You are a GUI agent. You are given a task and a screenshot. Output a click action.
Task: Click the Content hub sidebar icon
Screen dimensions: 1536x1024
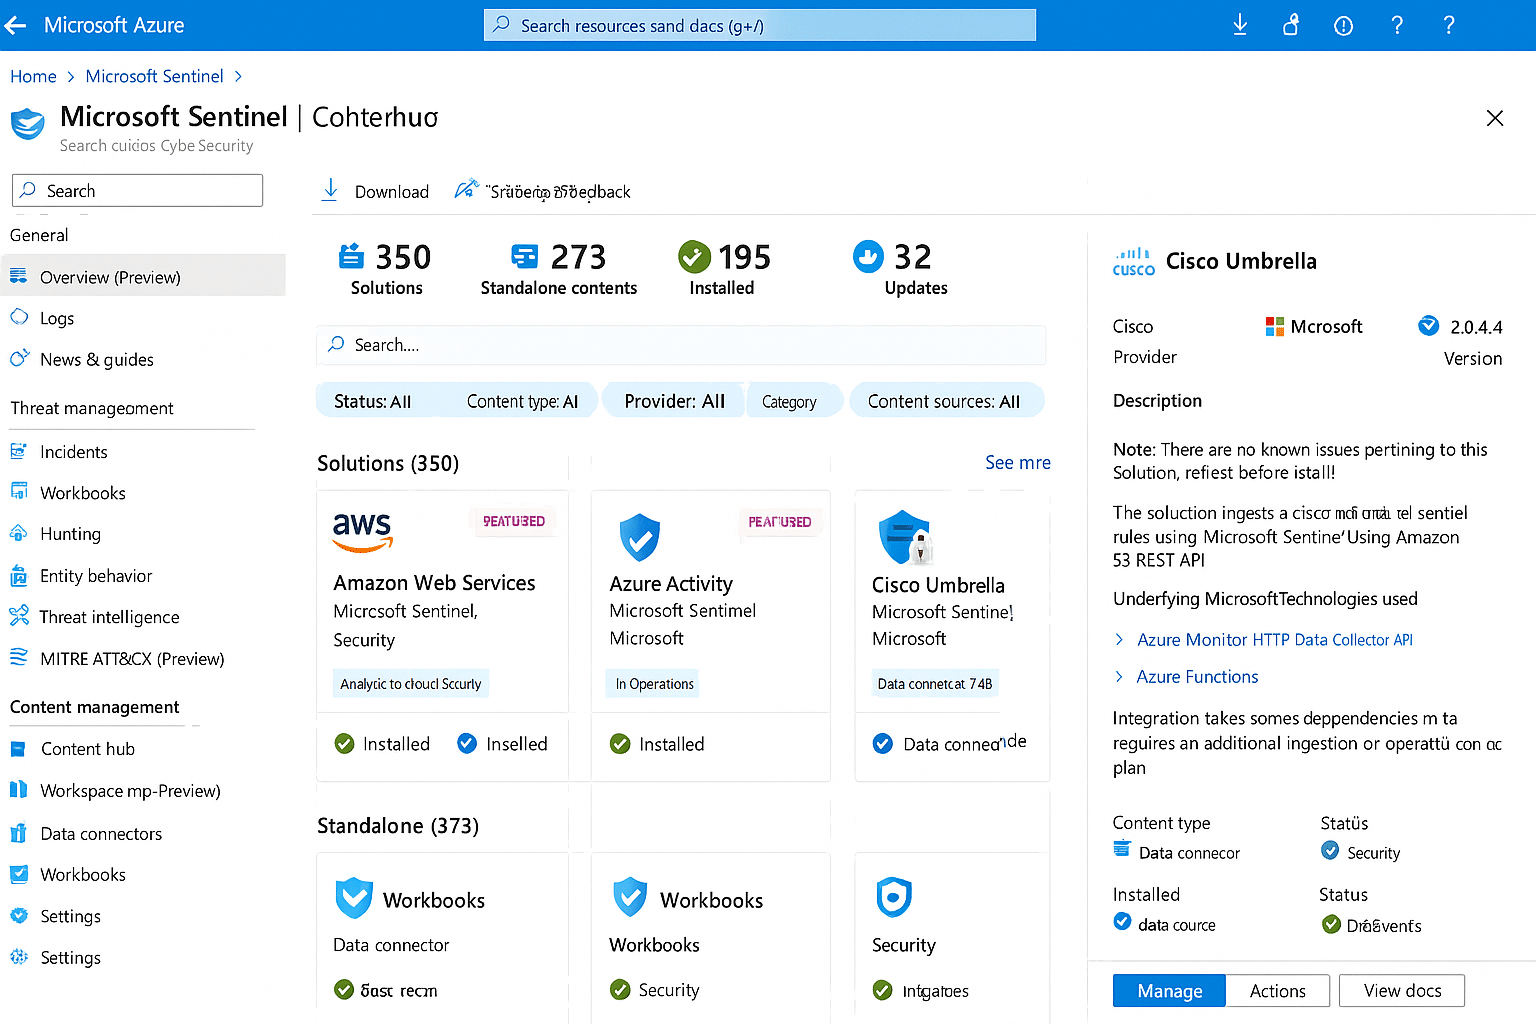pos(19,748)
